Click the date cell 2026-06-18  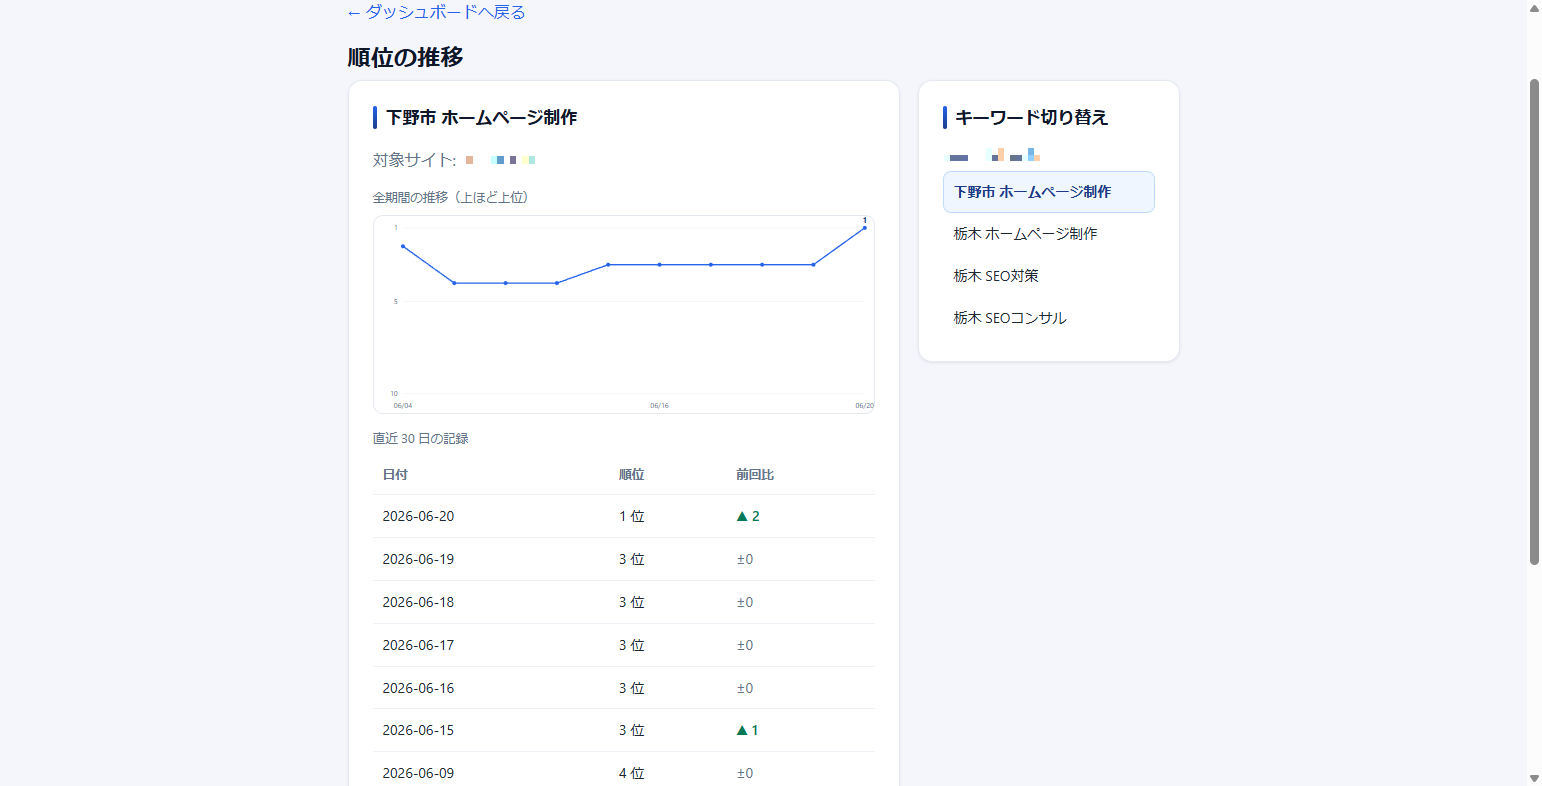(418, 603)
